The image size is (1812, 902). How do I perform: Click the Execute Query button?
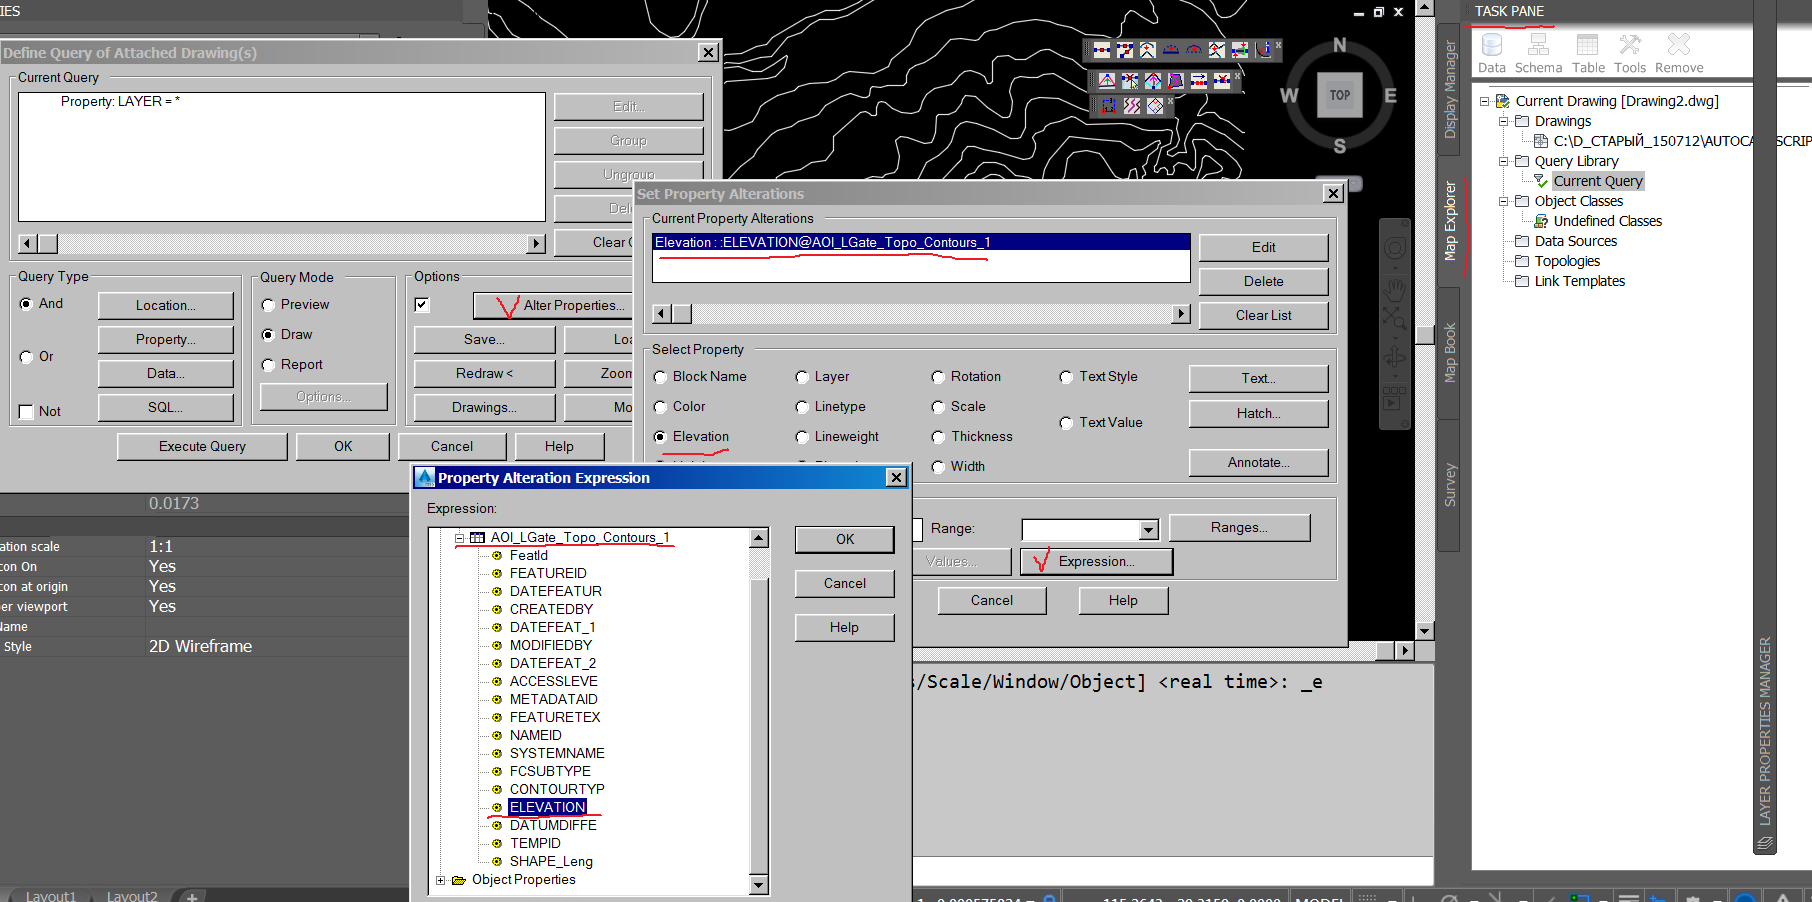[x=201, y=445]
